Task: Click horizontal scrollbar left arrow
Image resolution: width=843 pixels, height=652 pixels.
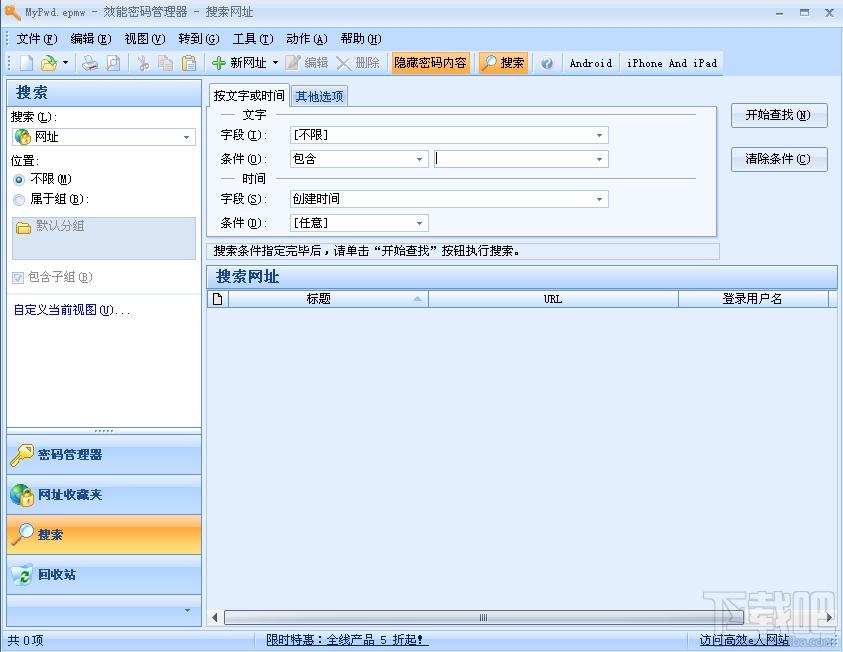Action: [x=215, y=618]
